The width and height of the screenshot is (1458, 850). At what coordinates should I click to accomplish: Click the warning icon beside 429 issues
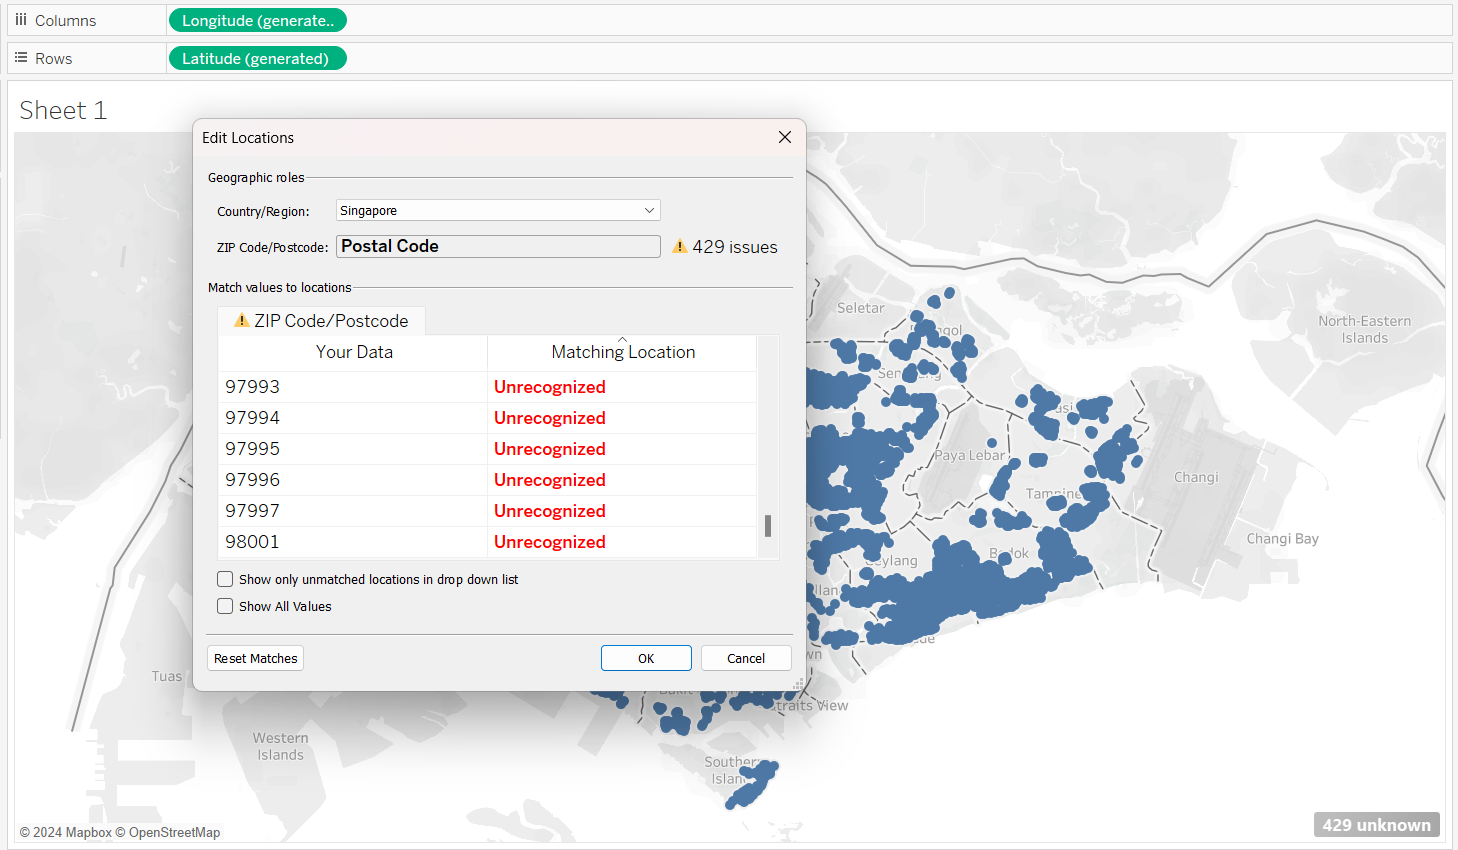pyautogui.click(x=680, y=247)
